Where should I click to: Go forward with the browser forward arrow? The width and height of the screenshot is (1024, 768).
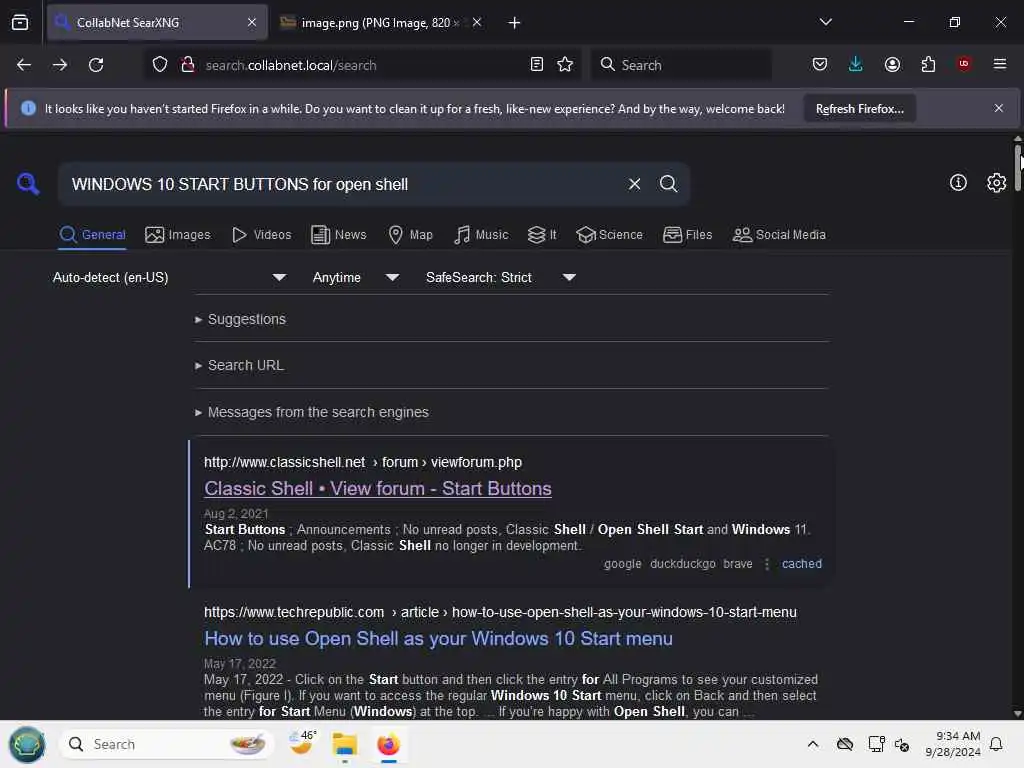60,65
